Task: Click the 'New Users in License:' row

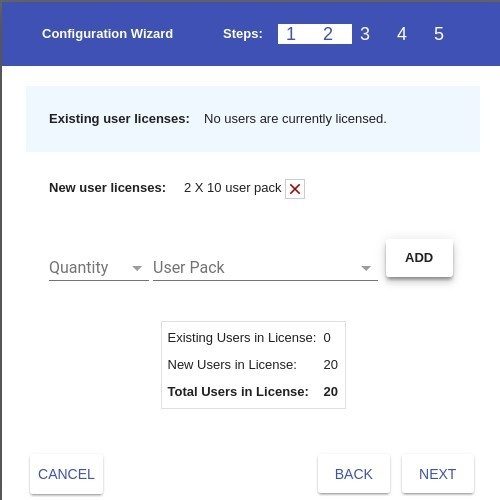Action: coord(253,365)
